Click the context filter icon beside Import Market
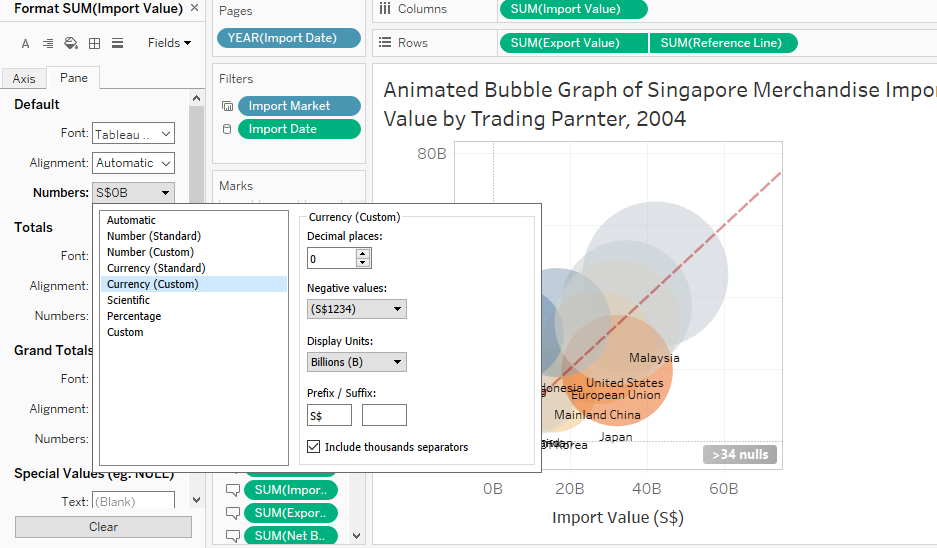Image resolution: width=937 pixels, height=548 pixels. [227, 106]
